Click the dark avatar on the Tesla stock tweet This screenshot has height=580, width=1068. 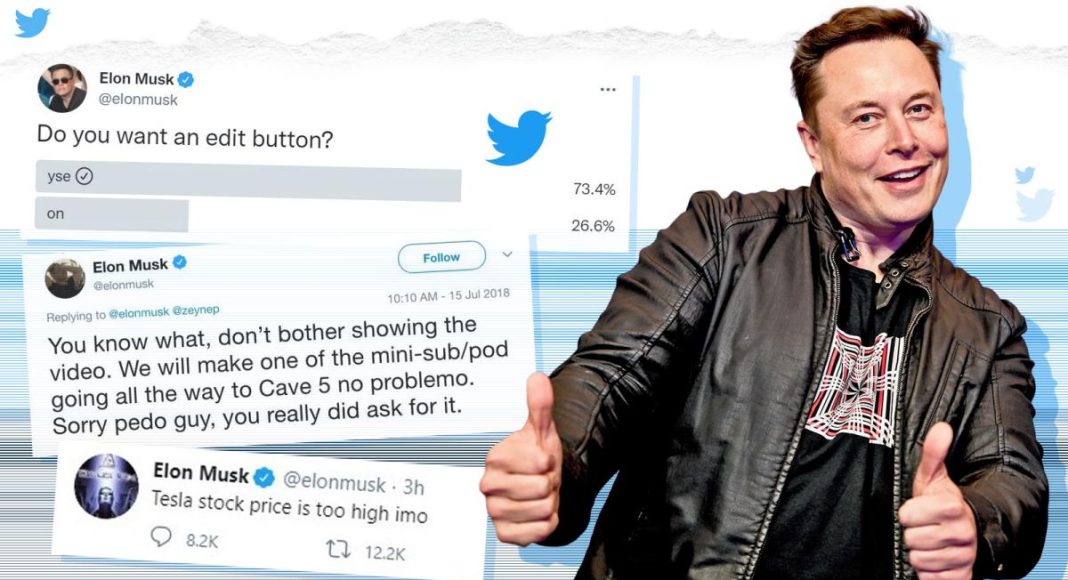click(x=106, y=486)
